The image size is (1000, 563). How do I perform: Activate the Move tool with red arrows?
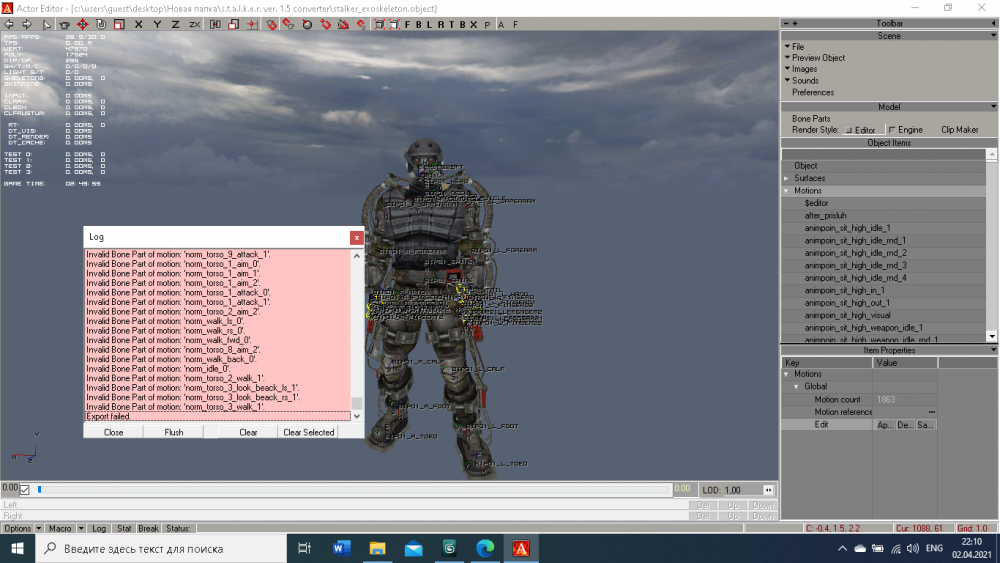(82, 24)
